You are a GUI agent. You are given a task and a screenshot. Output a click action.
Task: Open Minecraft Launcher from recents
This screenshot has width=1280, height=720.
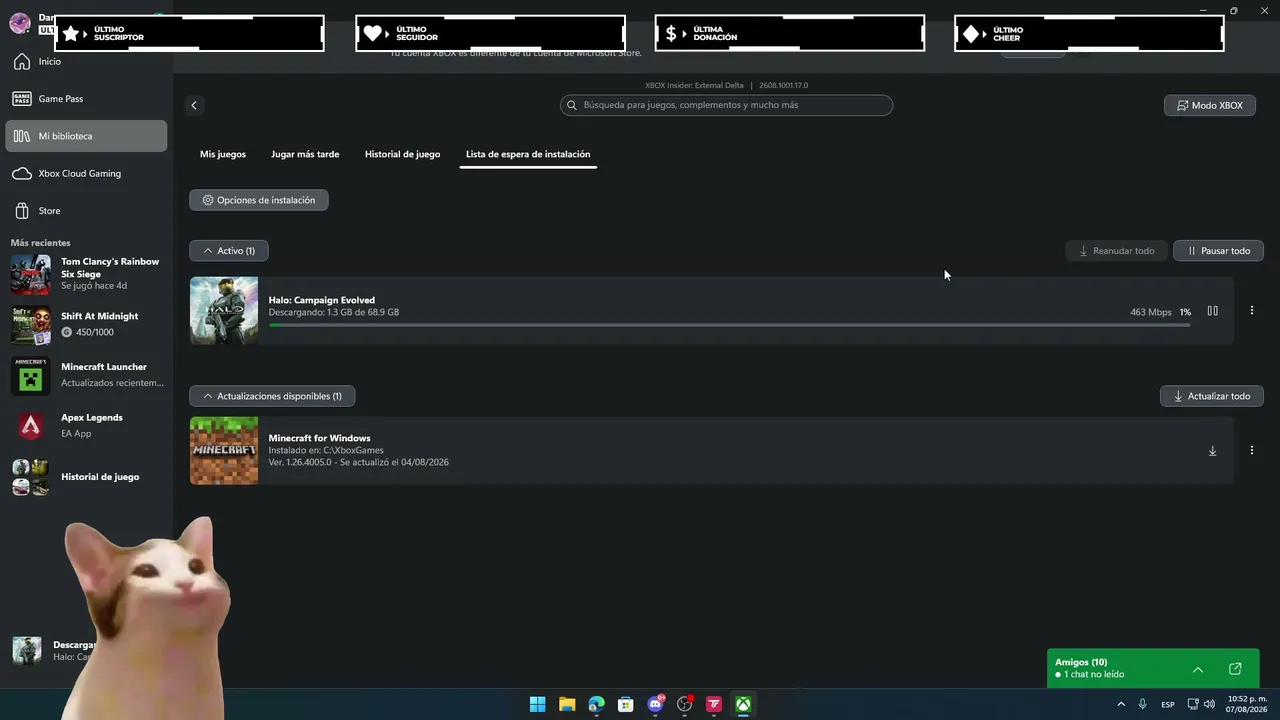point(86,375)
